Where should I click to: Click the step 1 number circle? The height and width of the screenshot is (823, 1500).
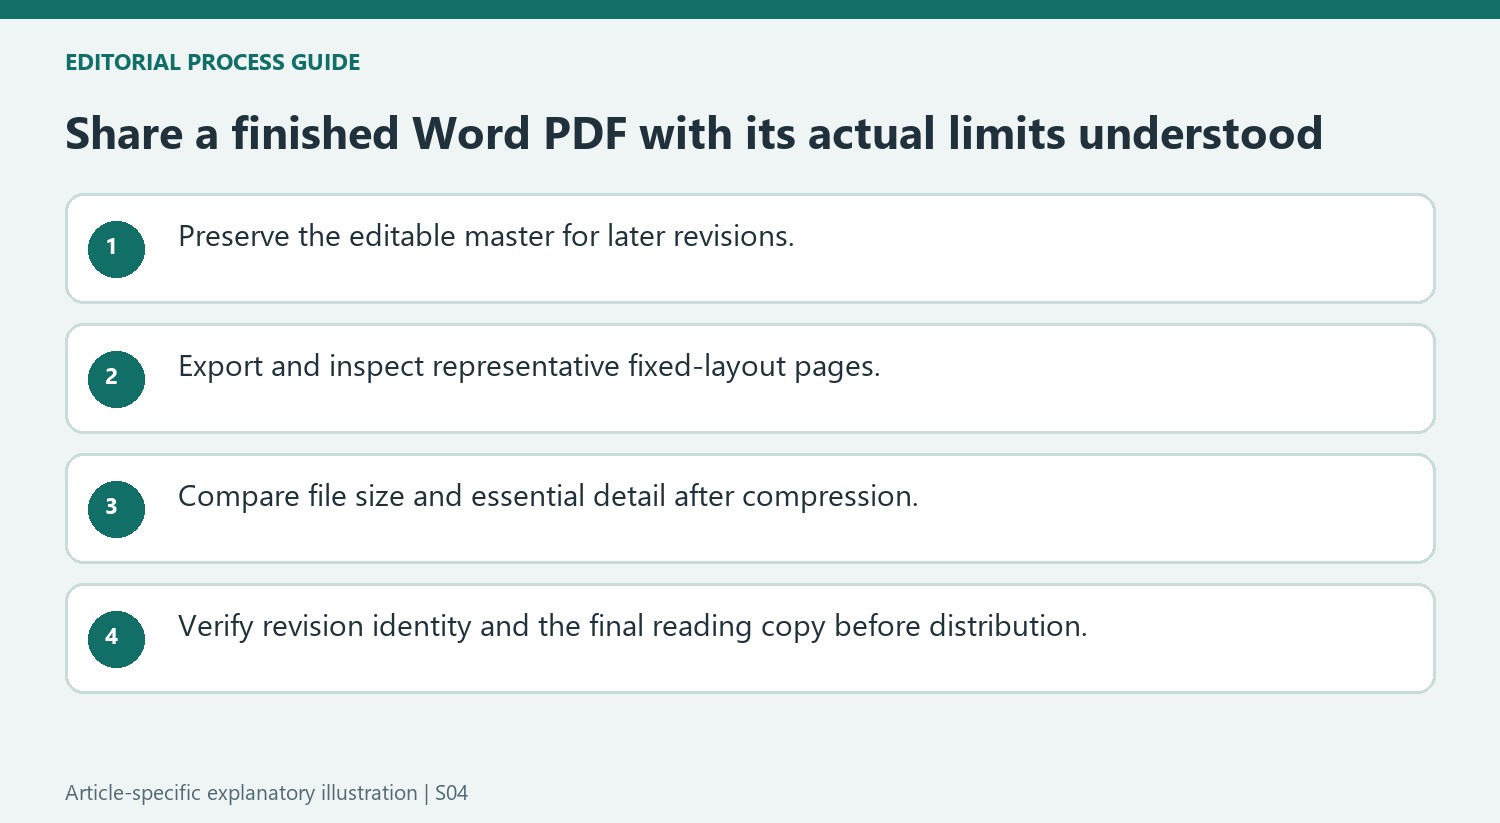(x=116, y=249)
